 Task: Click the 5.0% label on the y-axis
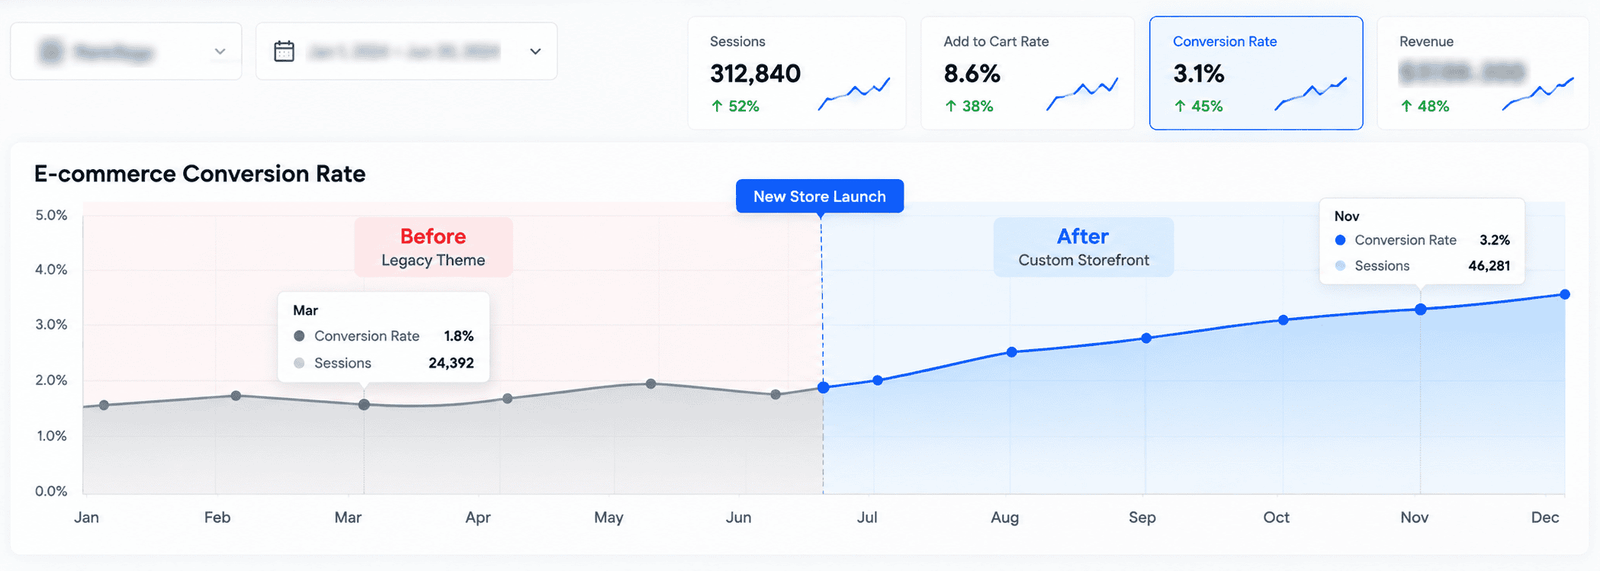pyautogui.click(x=51, y=215)
